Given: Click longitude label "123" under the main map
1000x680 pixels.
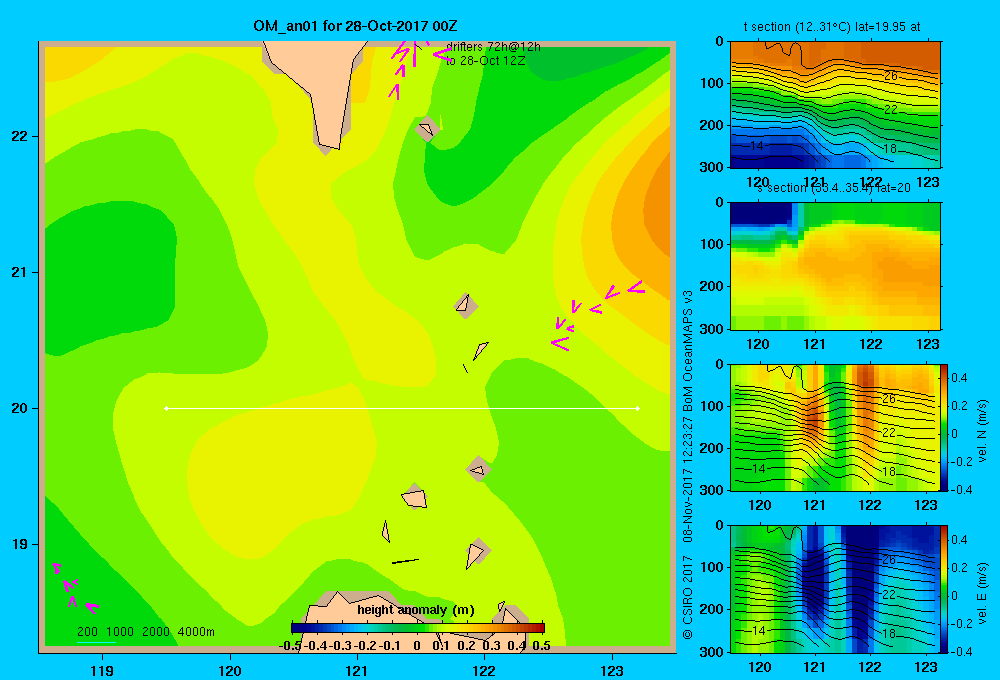Looking at the screenshot, I should click(x=612, y=670).
